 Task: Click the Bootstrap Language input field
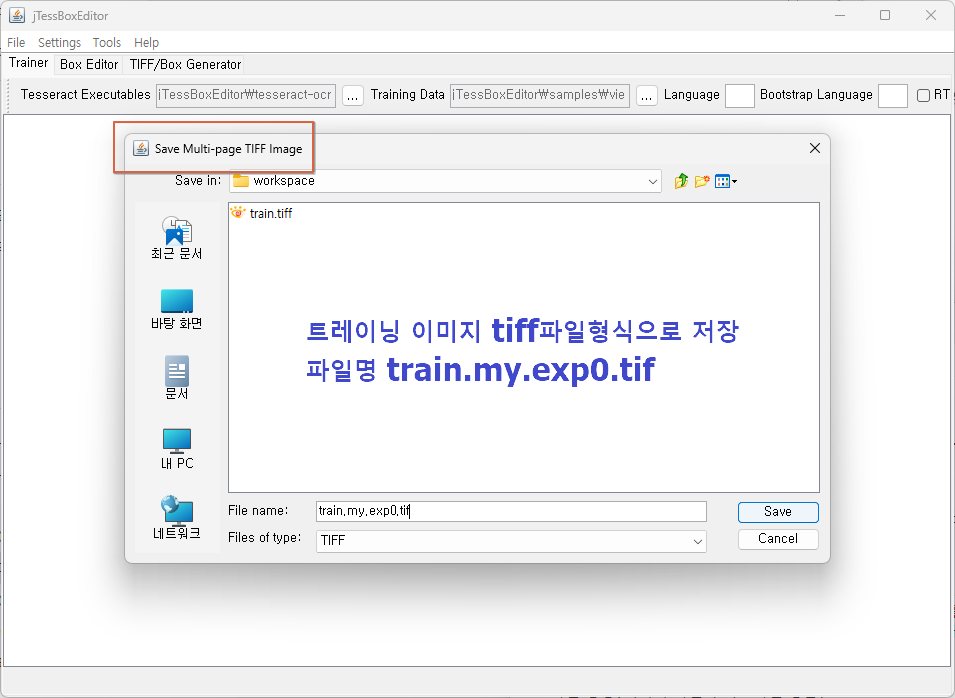click(x=892, y=96)
